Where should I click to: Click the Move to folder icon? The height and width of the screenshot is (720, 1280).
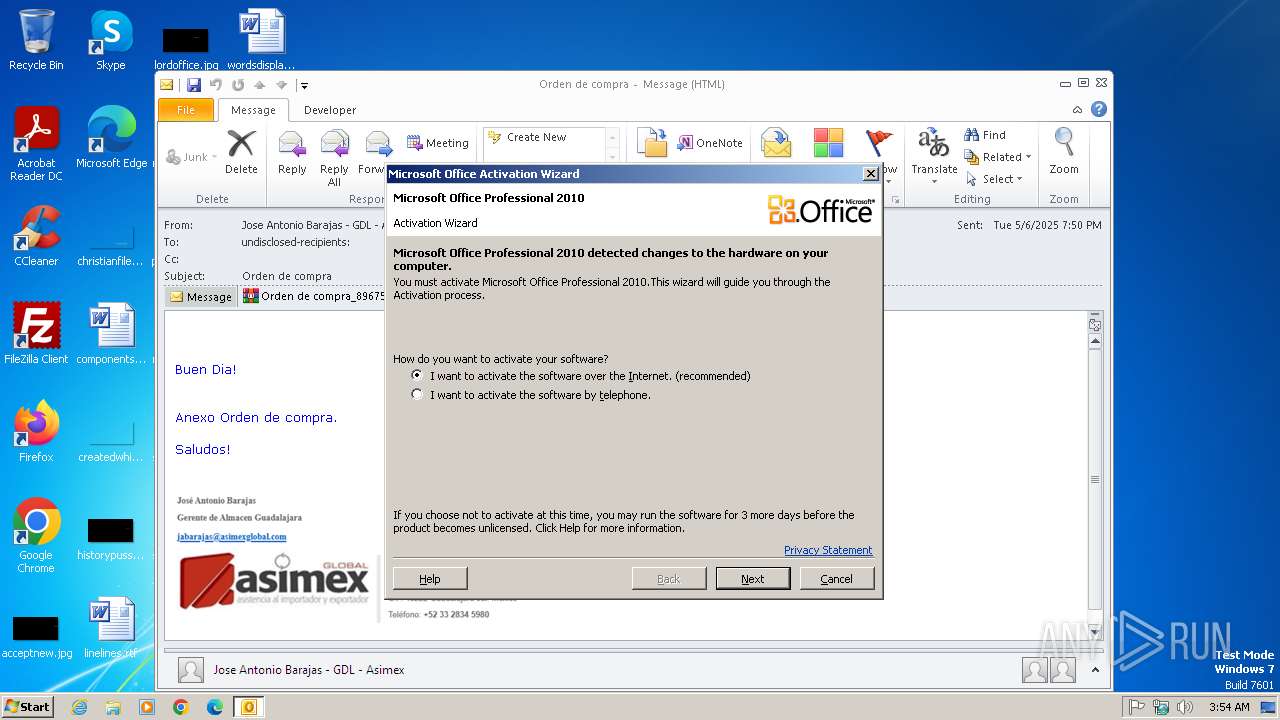click(652, 143)
